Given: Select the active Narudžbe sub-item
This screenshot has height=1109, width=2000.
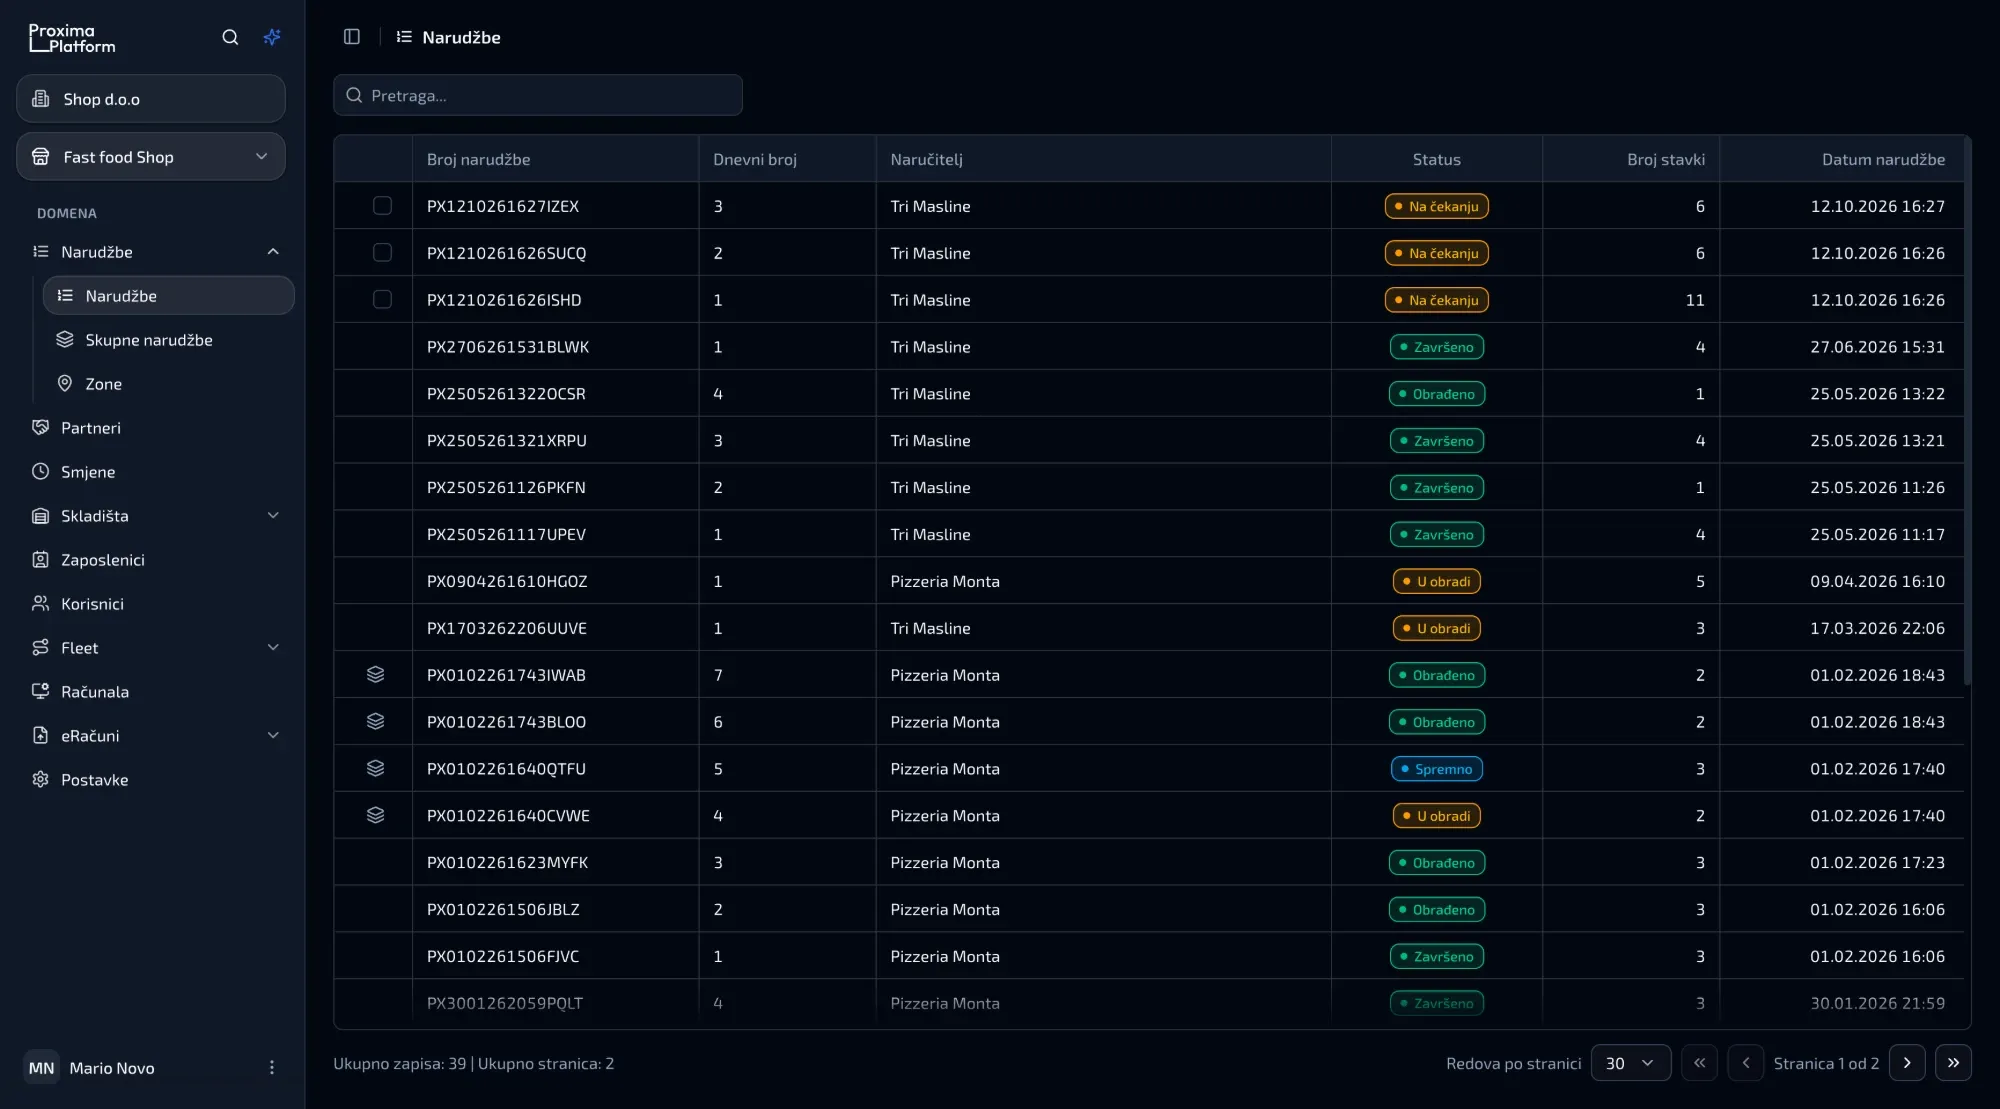Looking at the screenshot, I should [168, 296].
